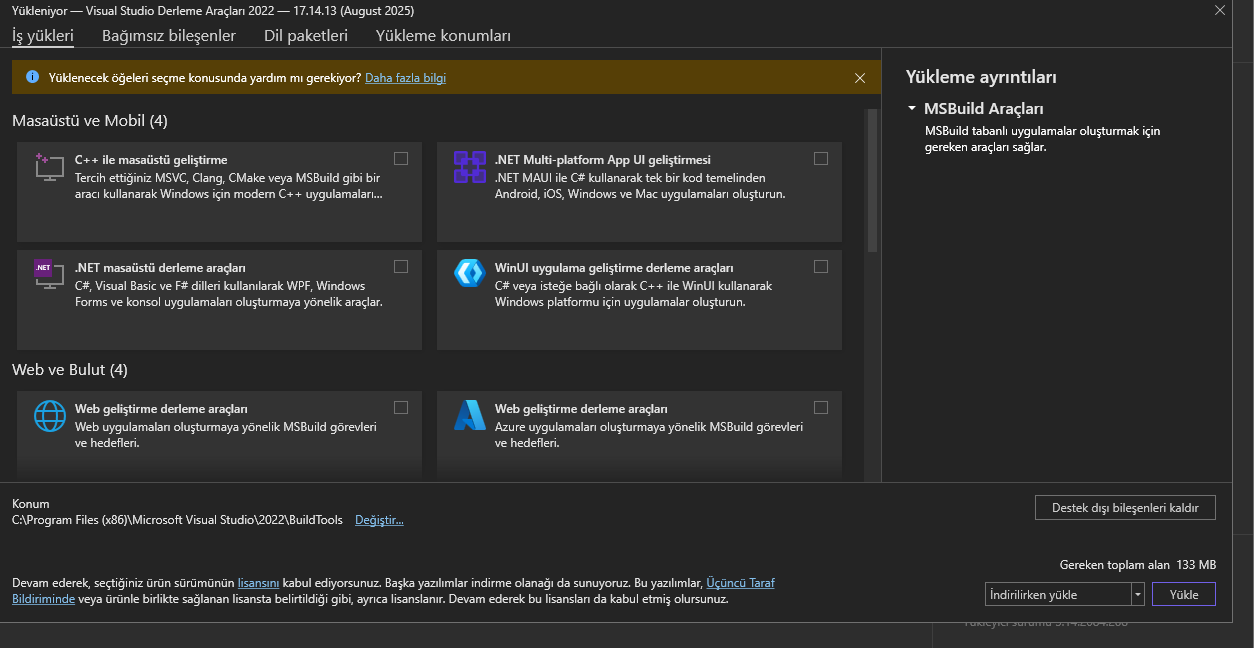
Task: Open the Dil paketleri tab
Action: (x=306, y=36)
